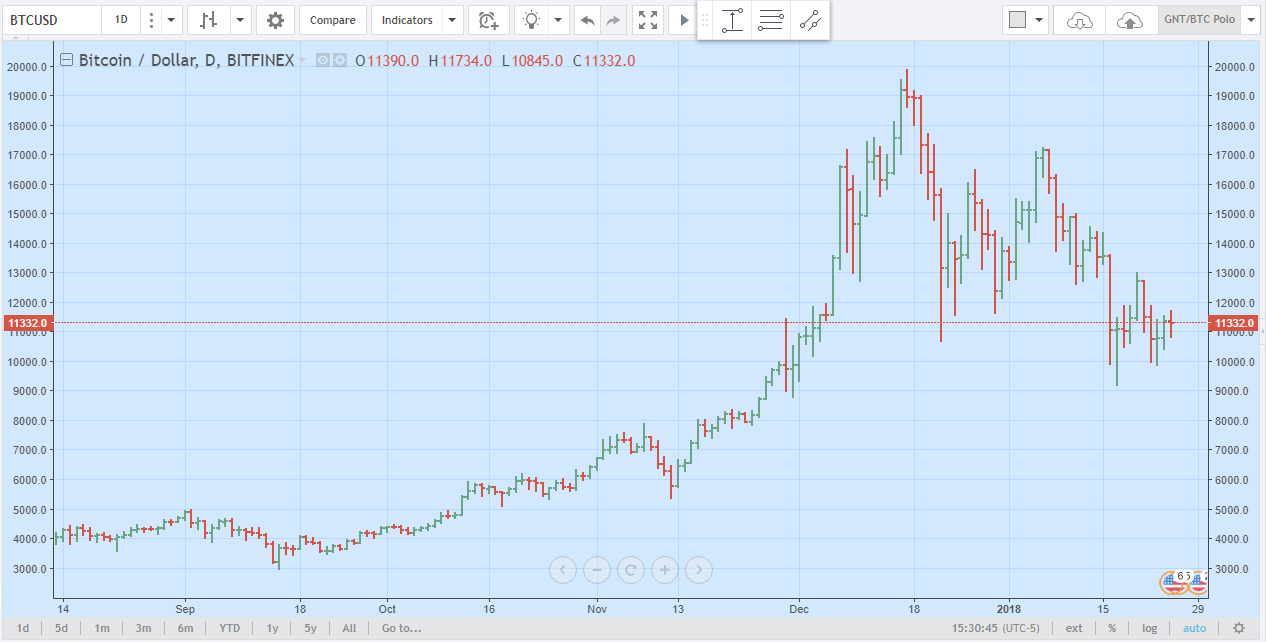Select the 3m time range
Image resolution: width=1266 pixels, height=642 pixels.
[143, 628]
